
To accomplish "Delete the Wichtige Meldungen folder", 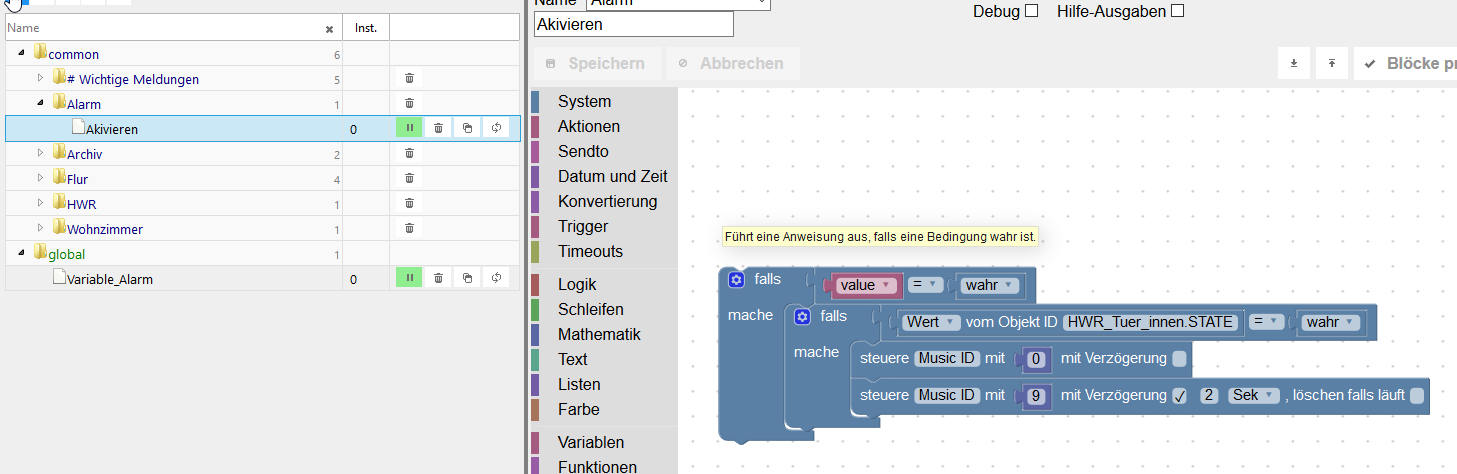I will (x=409, y=78).
